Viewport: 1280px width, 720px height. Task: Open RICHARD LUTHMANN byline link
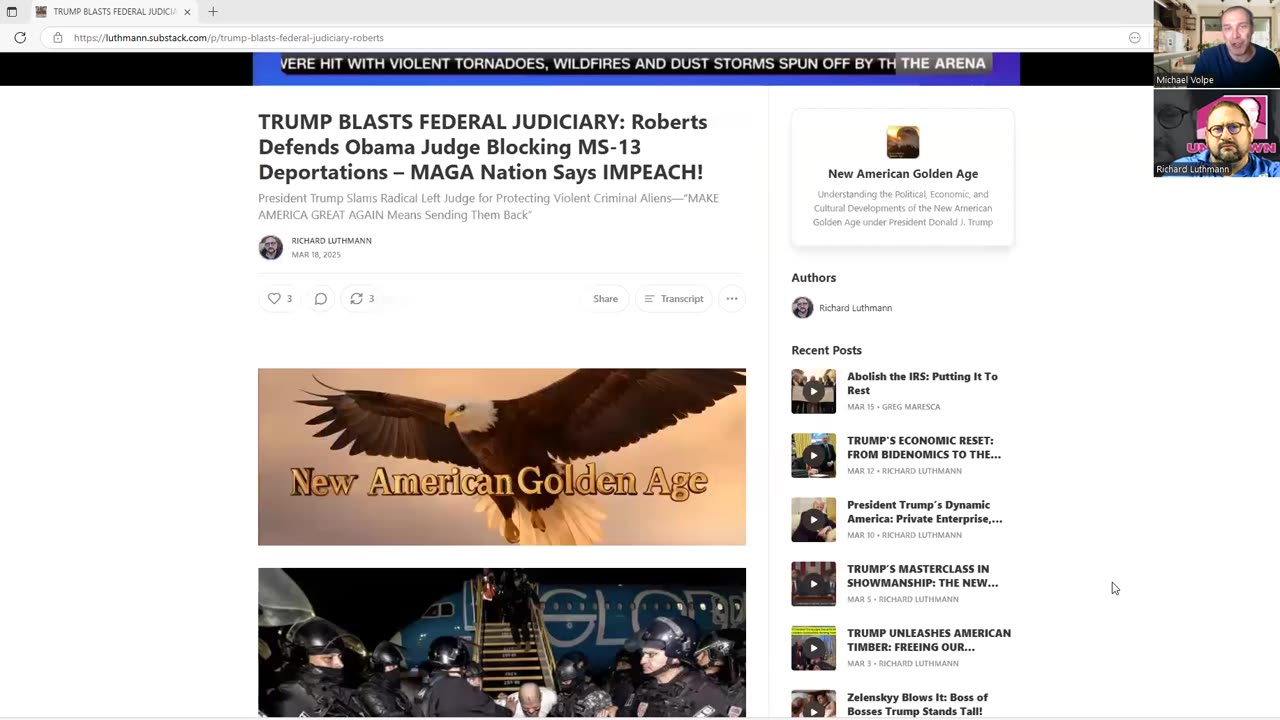pyautogui.click(x=331, y=241)
